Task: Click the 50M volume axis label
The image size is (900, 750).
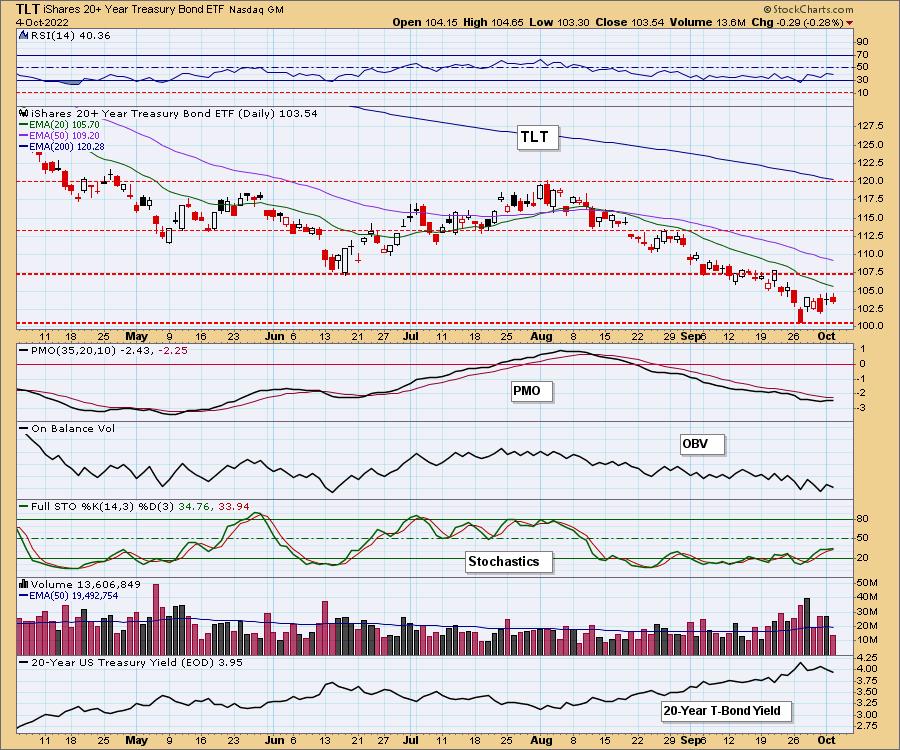Action: point(867,583)
